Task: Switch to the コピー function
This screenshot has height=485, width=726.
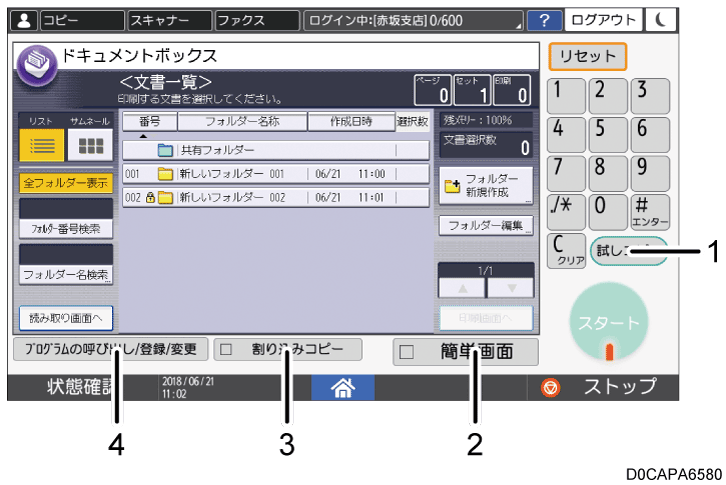Action: (82, 20)
